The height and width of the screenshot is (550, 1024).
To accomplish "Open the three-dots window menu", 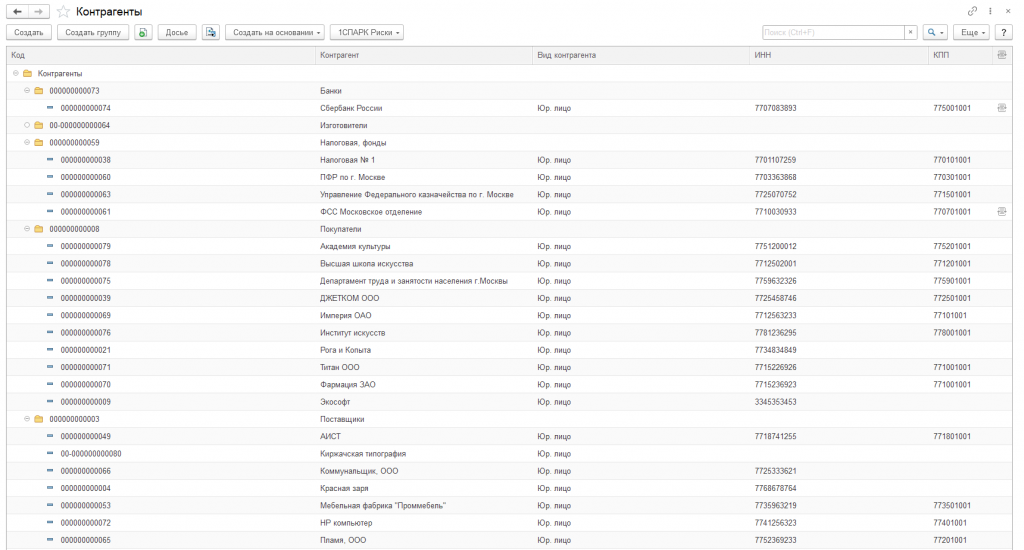I will pyautogui.click(x=991, y=11).
